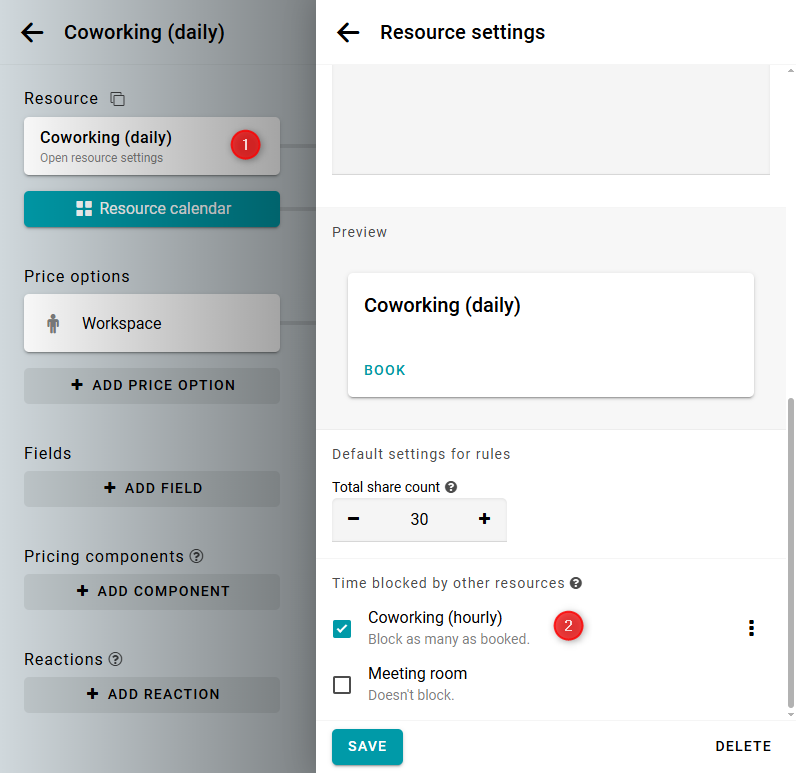Screen dimensions: 796x773
Task: Save the resource settings
Action: pos(367,746)
